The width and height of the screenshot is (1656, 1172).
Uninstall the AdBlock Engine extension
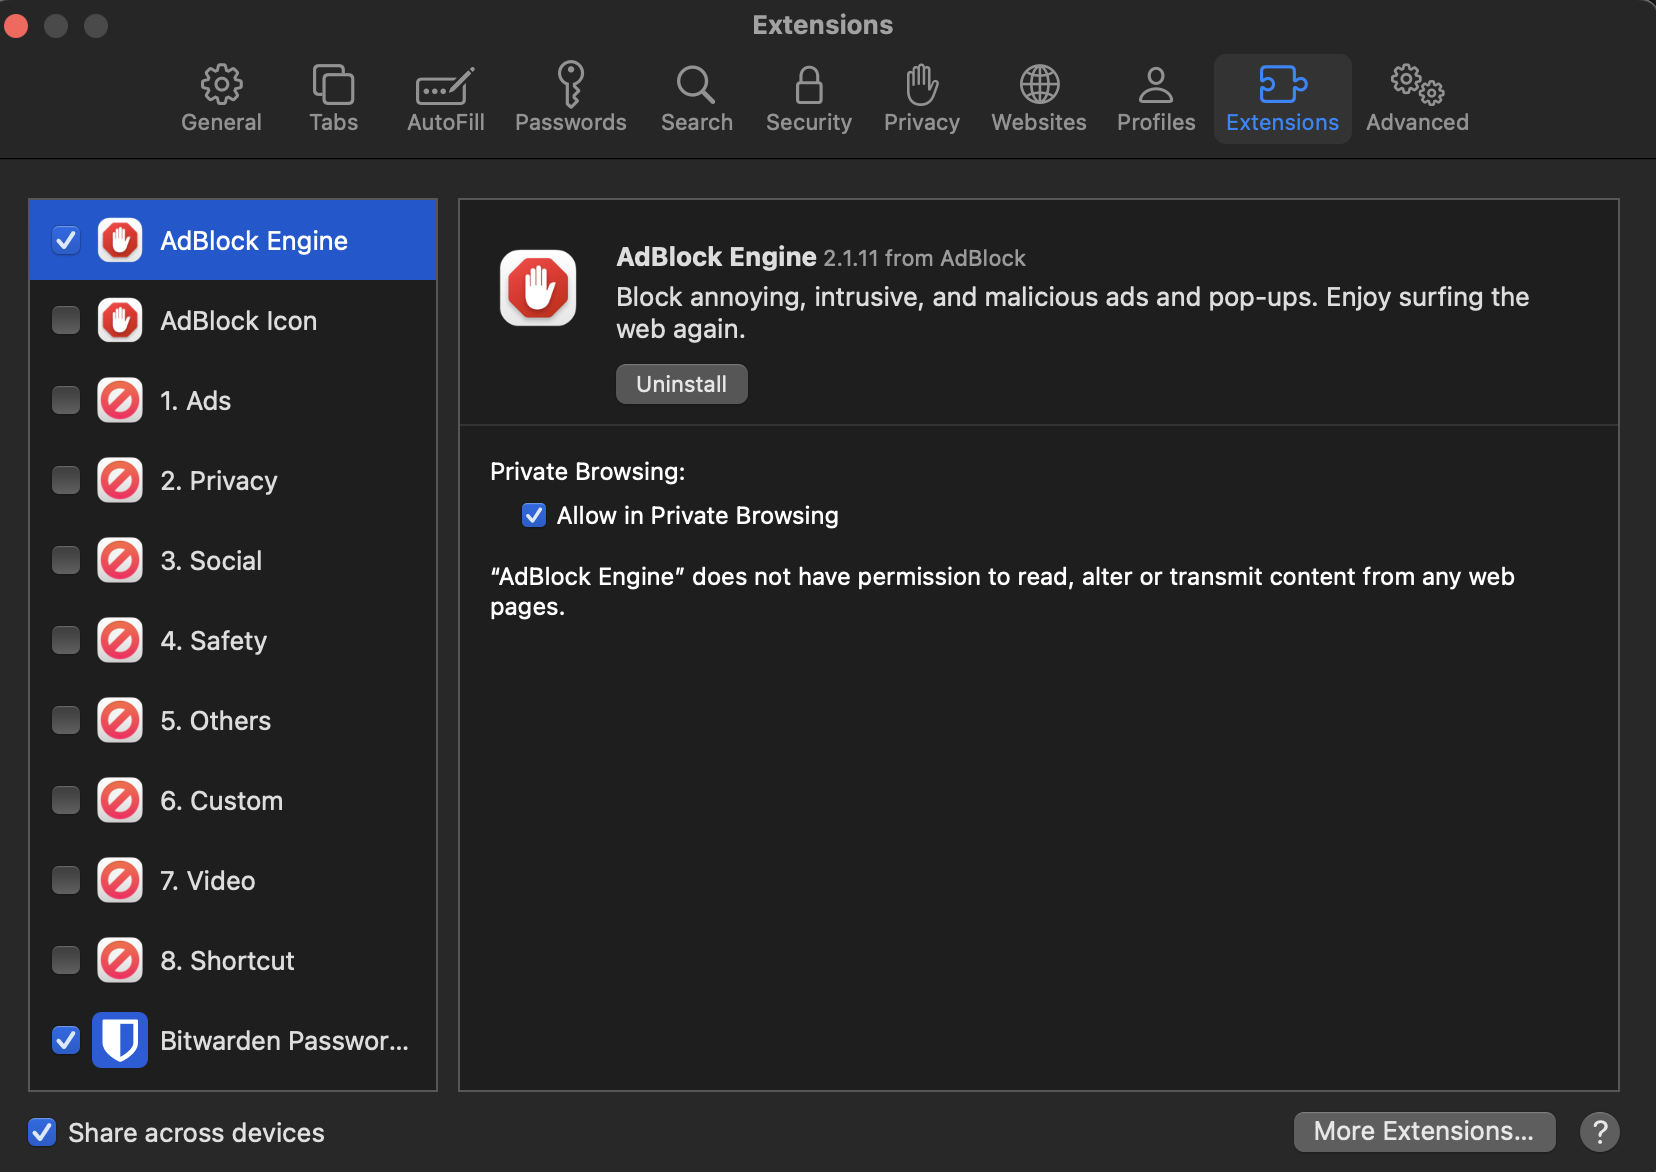[x=682, y=384]
